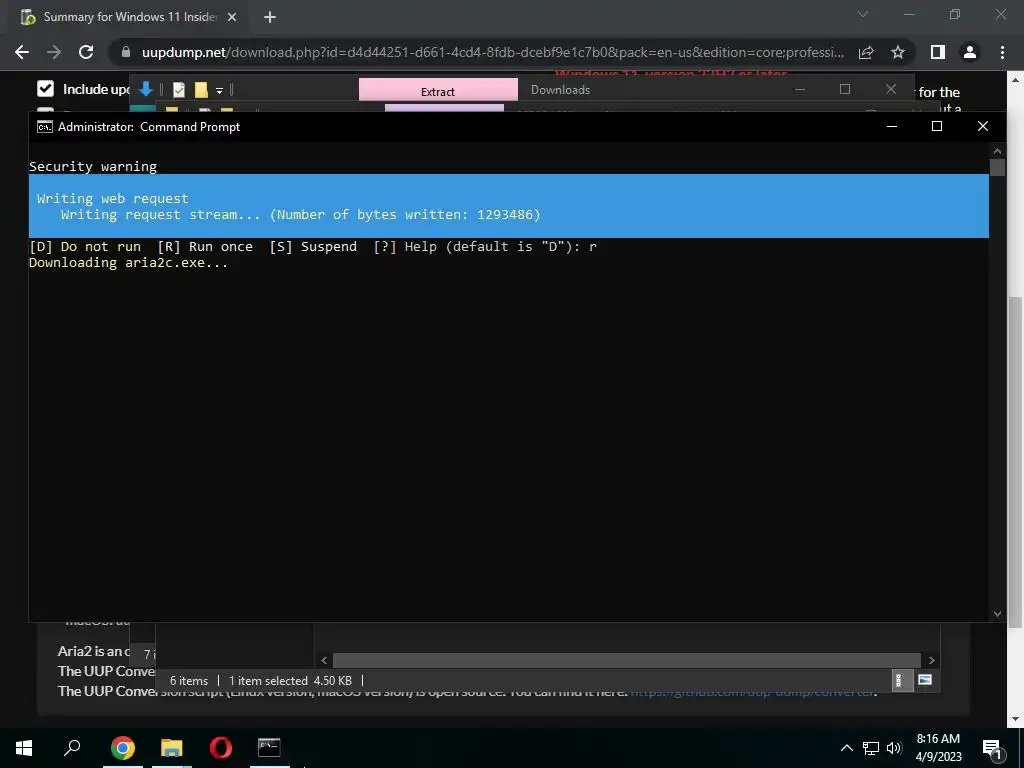
Task: Click down arrow of Command Prompt scrollbar
Action: pos(997,614)
